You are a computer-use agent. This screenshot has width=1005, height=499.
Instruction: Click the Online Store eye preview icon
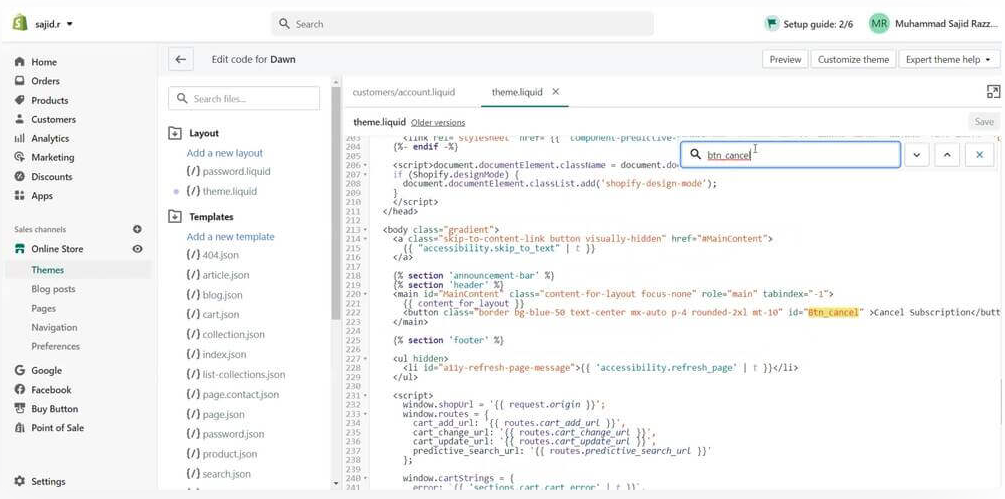tap(137, 249)
